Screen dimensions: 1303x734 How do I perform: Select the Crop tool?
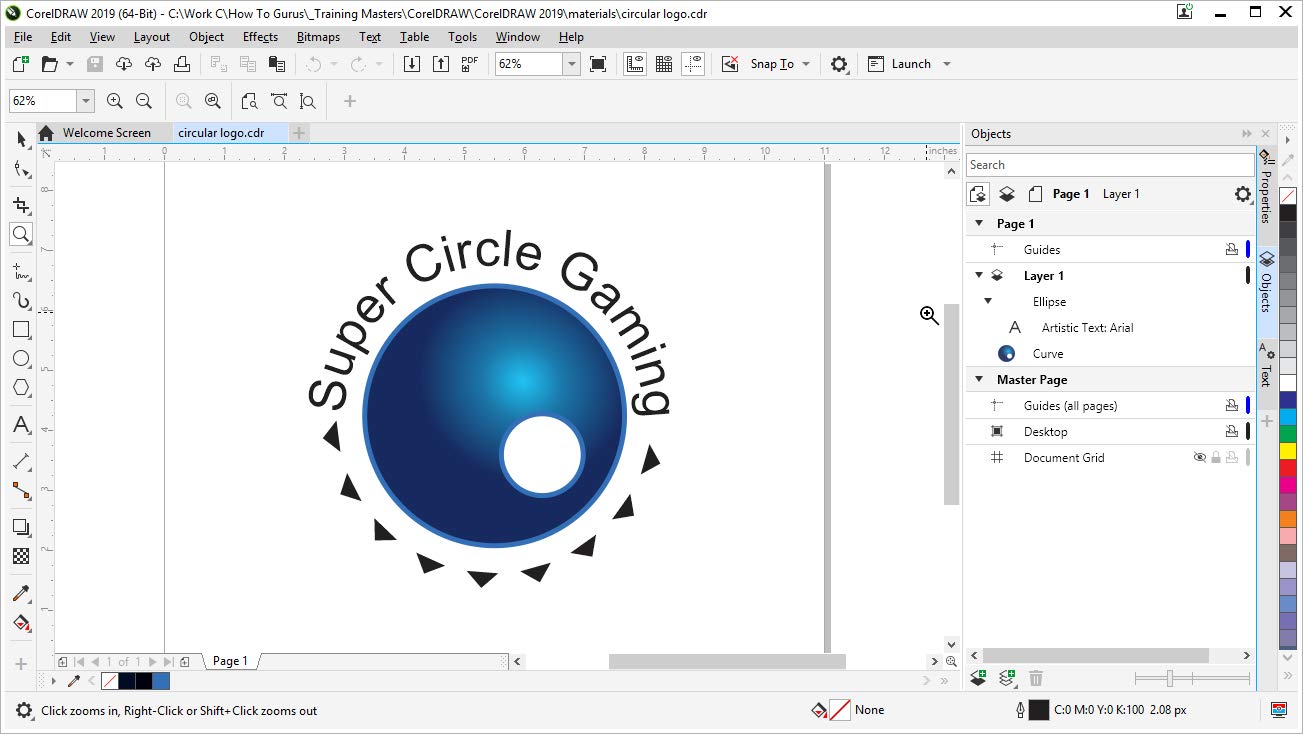[21, 205]
